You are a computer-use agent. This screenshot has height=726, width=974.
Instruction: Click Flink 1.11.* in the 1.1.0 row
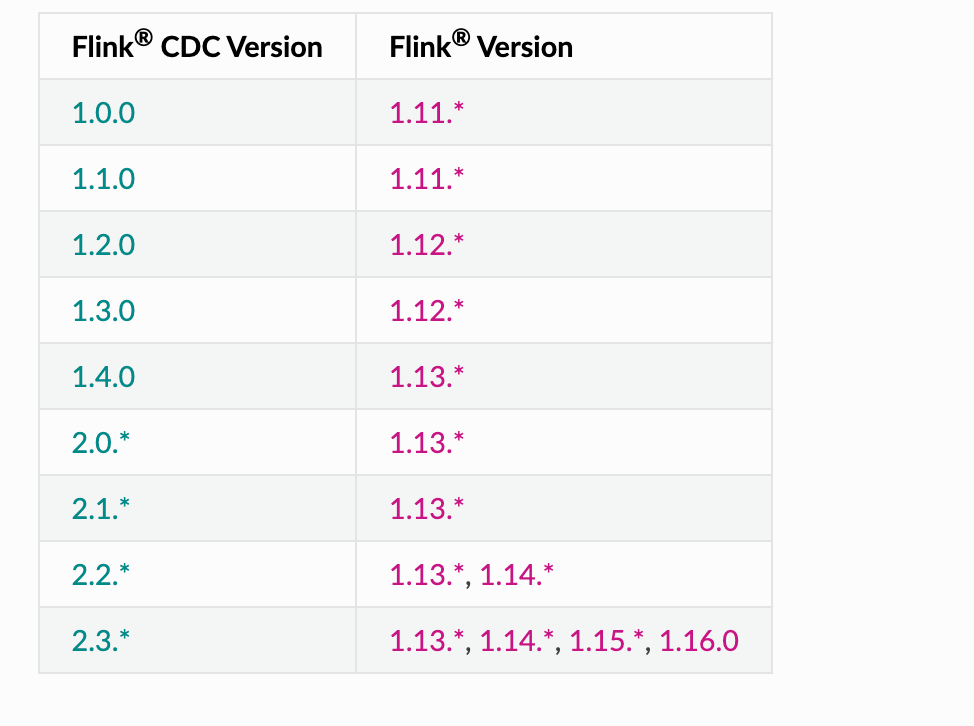click(x=427, y=179)
